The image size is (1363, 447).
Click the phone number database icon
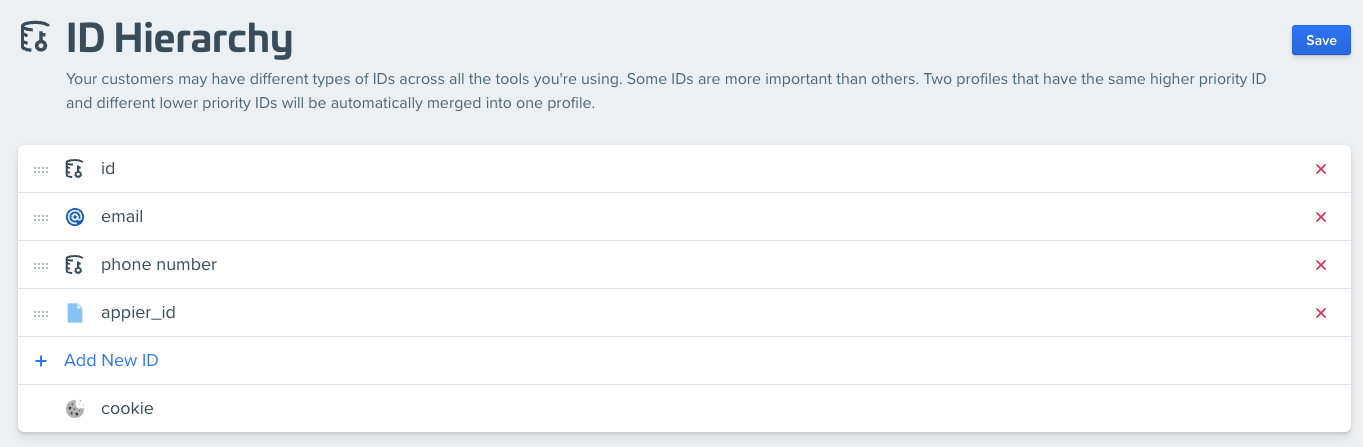click(x=74, y=265)
